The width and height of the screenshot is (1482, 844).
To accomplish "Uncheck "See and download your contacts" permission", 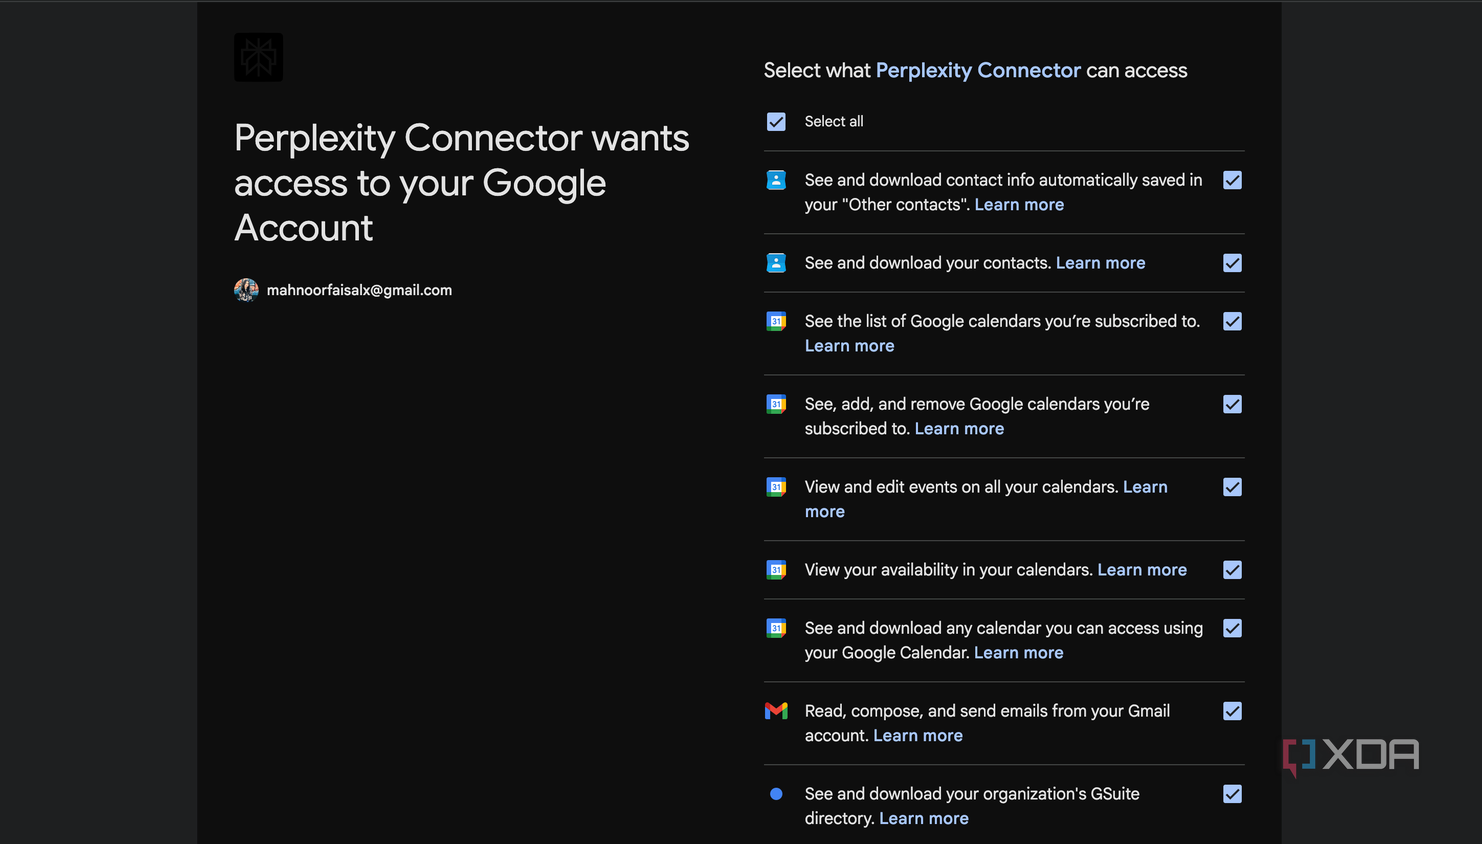I will coord(1232,263).
